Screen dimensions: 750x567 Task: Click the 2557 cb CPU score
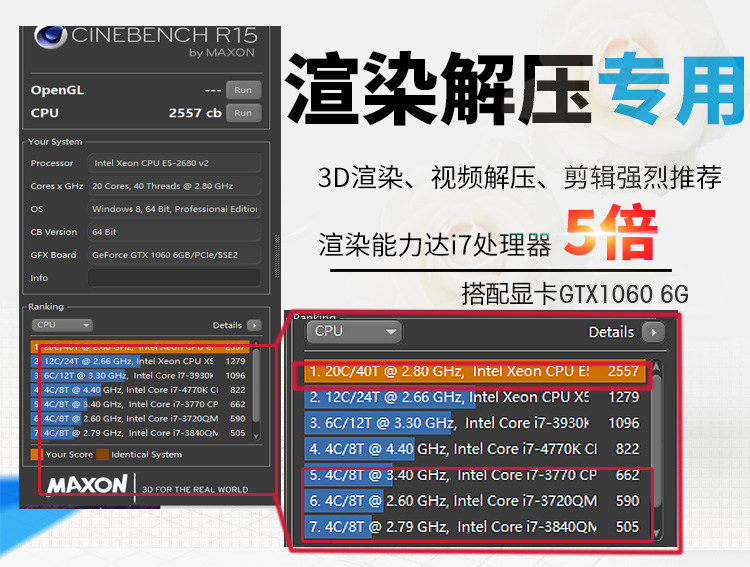(x=195, y=113)
